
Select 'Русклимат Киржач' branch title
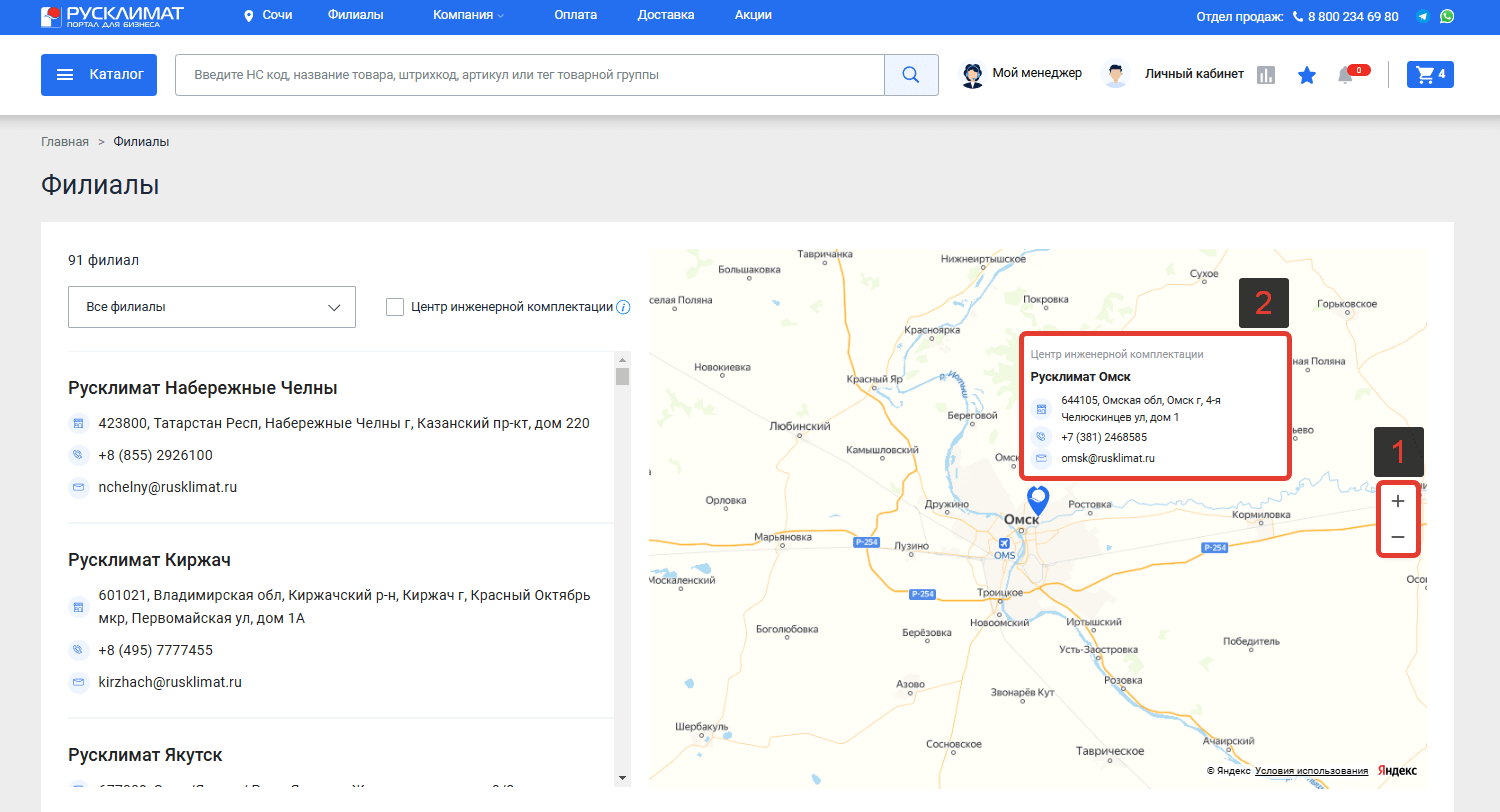point(149,559)
